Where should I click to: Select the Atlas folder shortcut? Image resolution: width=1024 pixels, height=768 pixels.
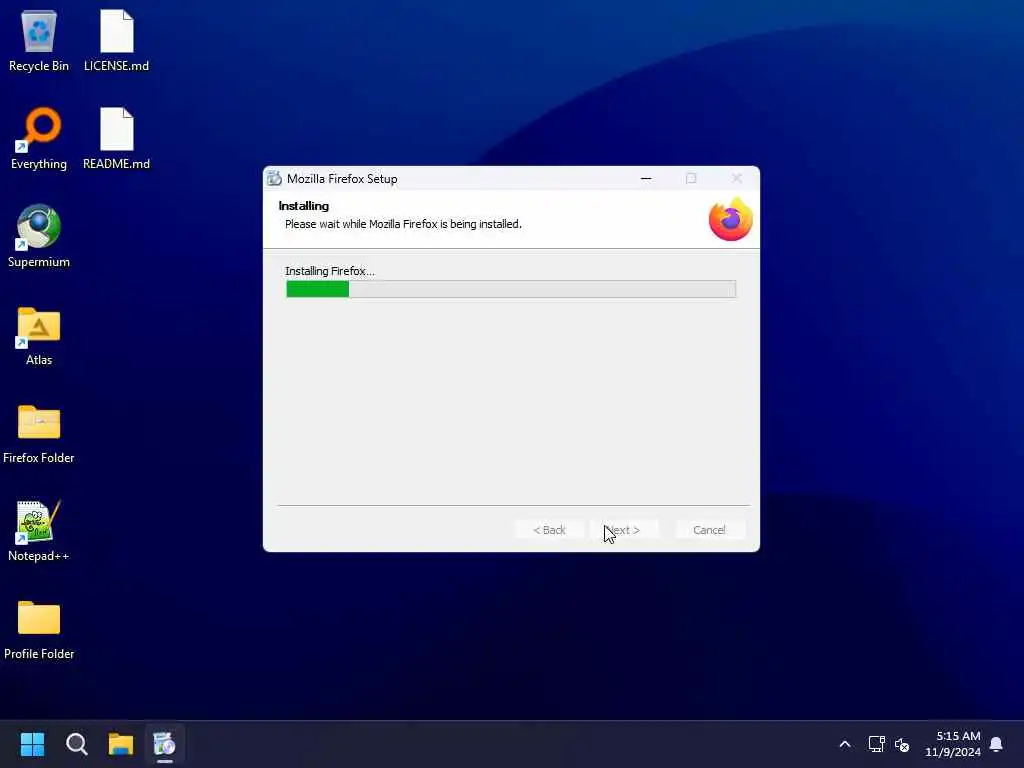[x=39, y=334]
